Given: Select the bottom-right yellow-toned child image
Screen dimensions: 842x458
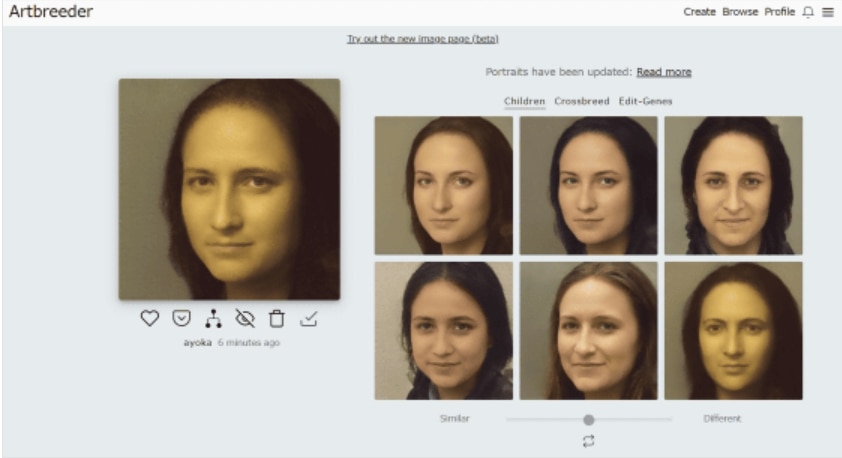Looking at the screenshot, I should pyautogui.click(x=734, y=331).
